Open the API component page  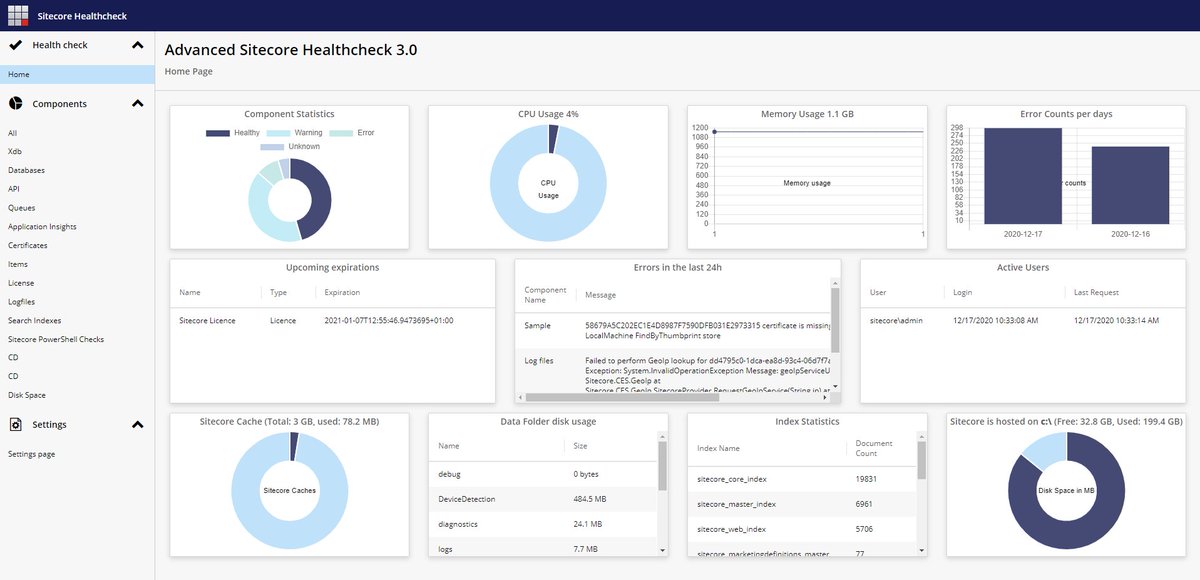click(14, 189)
